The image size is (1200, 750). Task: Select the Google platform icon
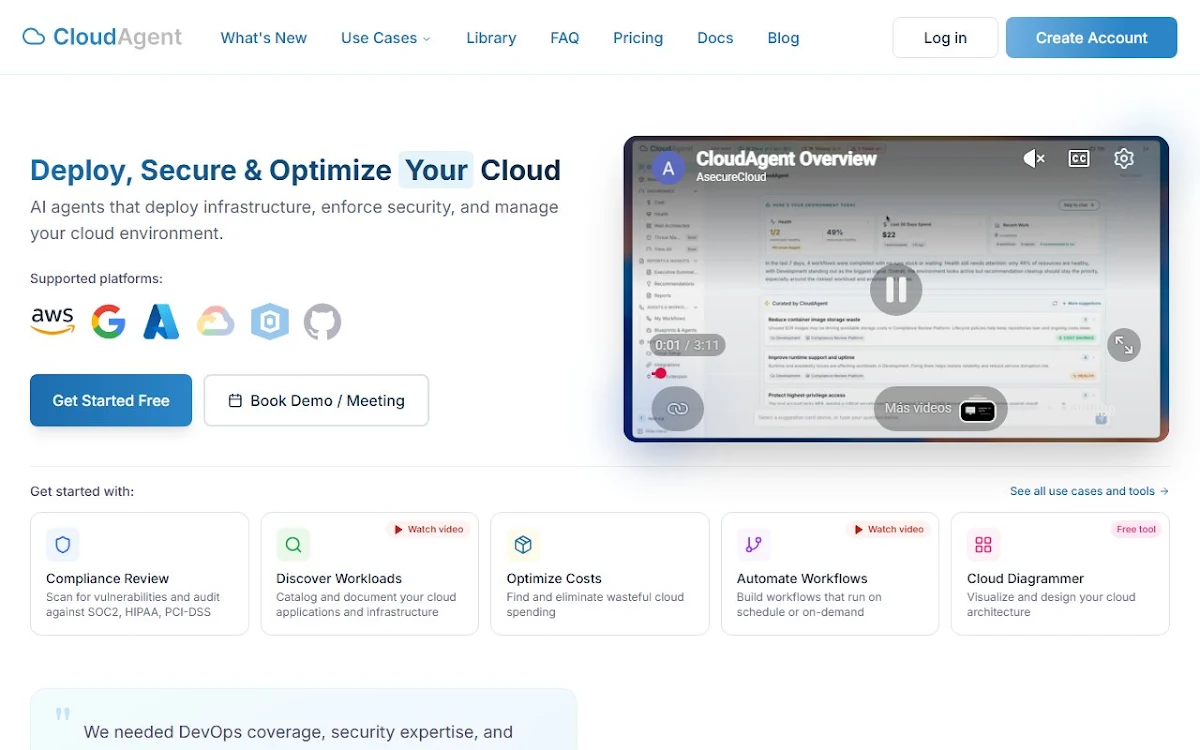click(108, 322)
